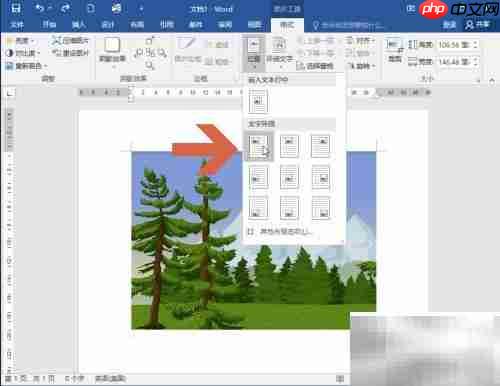Undo the last action
Image resolution: width=500 pixels, height=386 pixels.
40,8
